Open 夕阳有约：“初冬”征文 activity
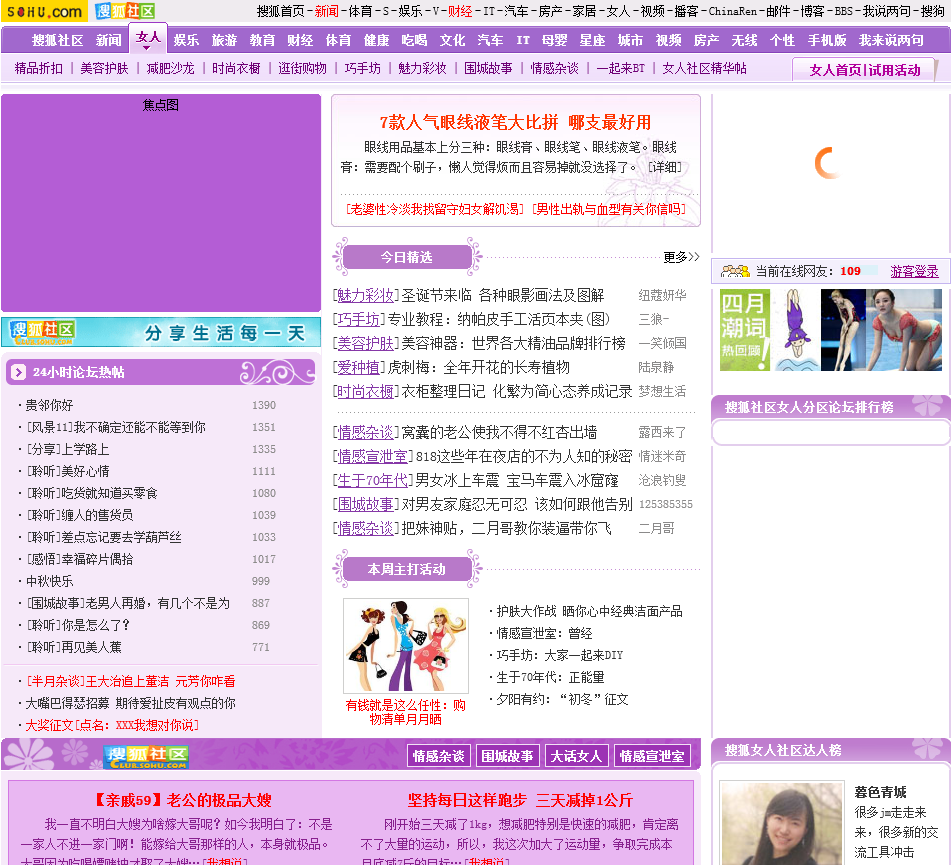Screen dimensions: 952x865 click(562, 699)
